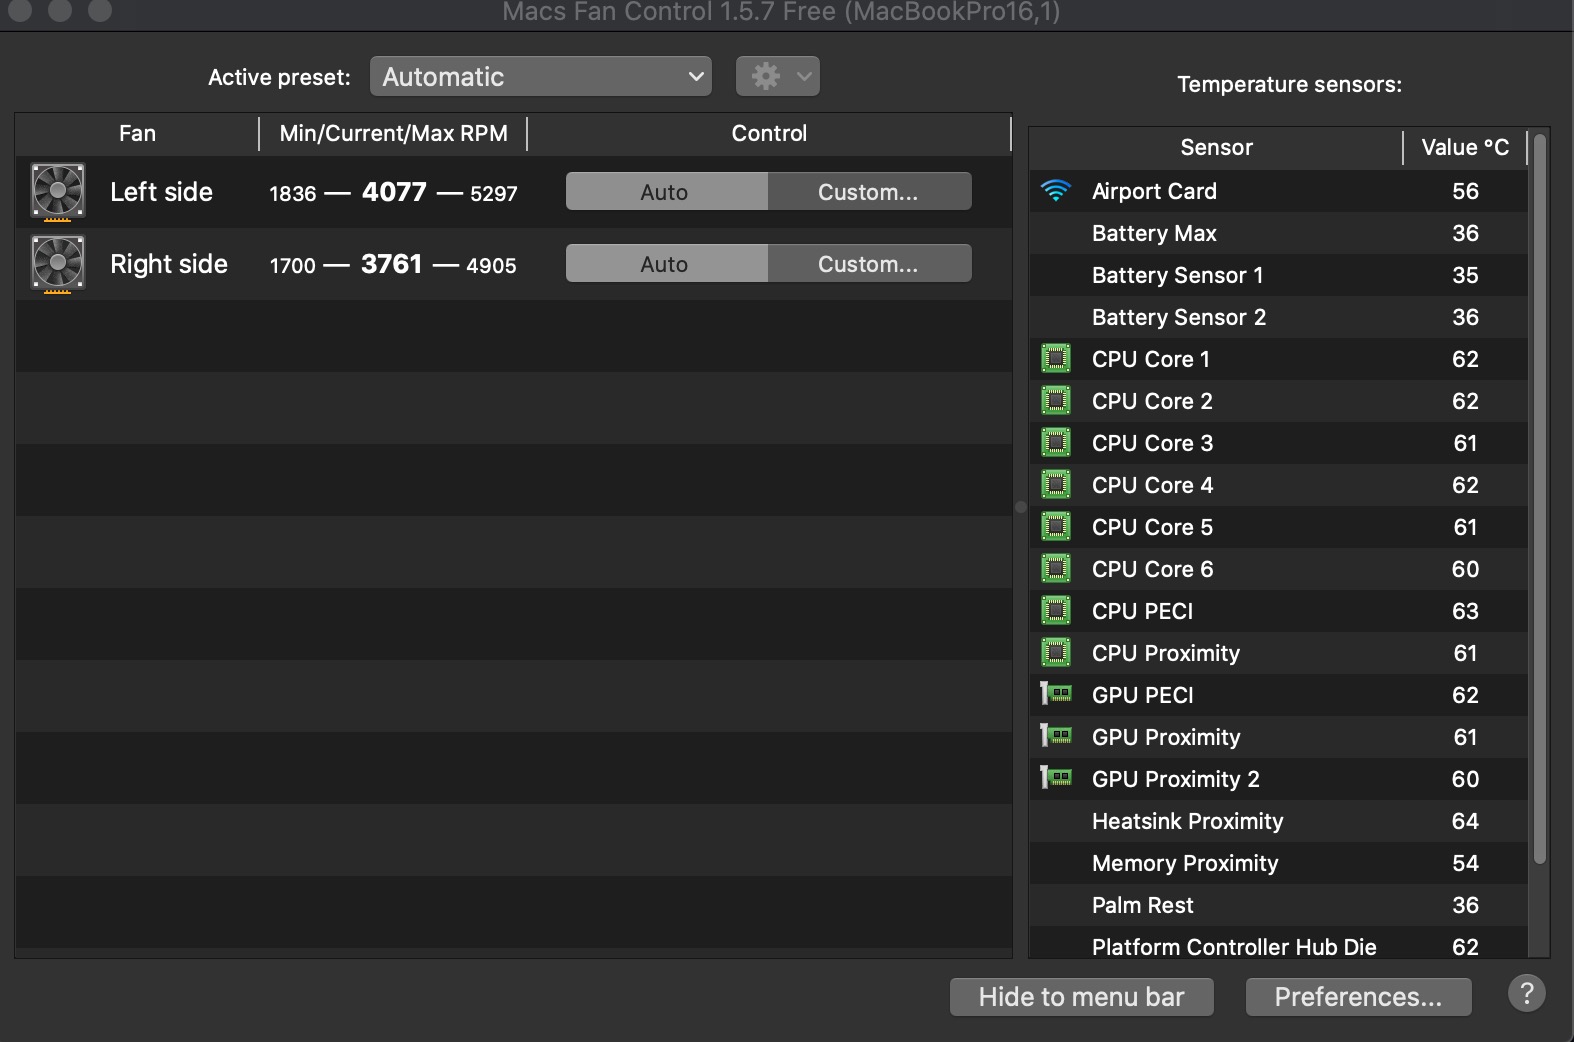Click the GPU Proximity card icon
The image size is (1574, 1042).
click(1056, 735)
